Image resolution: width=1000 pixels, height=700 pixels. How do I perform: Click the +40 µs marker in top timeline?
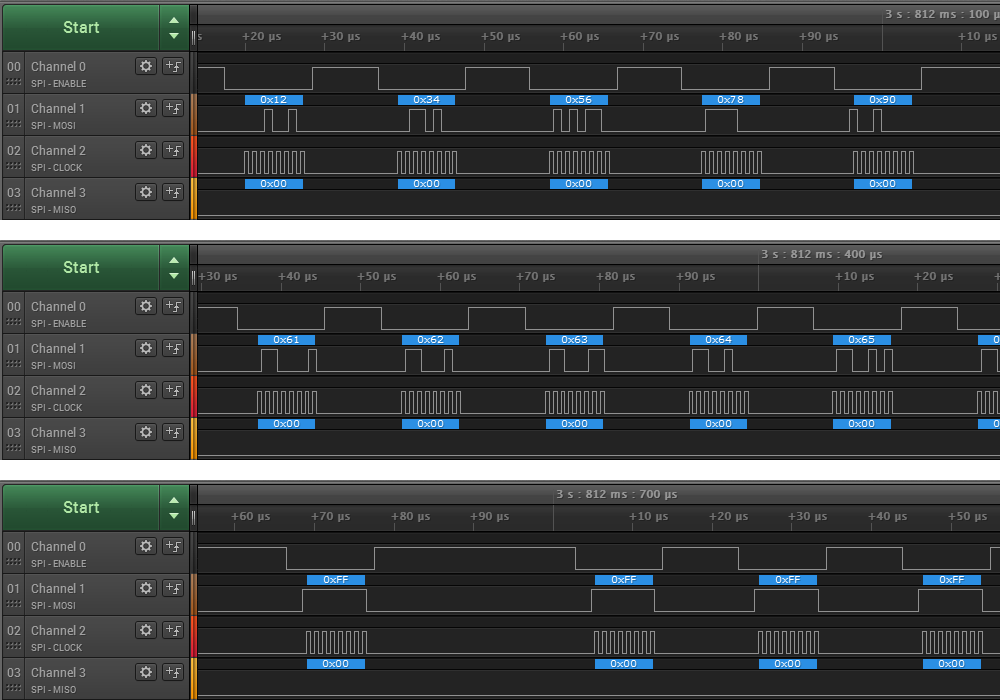pyautogui.click(x=420, y=37)
